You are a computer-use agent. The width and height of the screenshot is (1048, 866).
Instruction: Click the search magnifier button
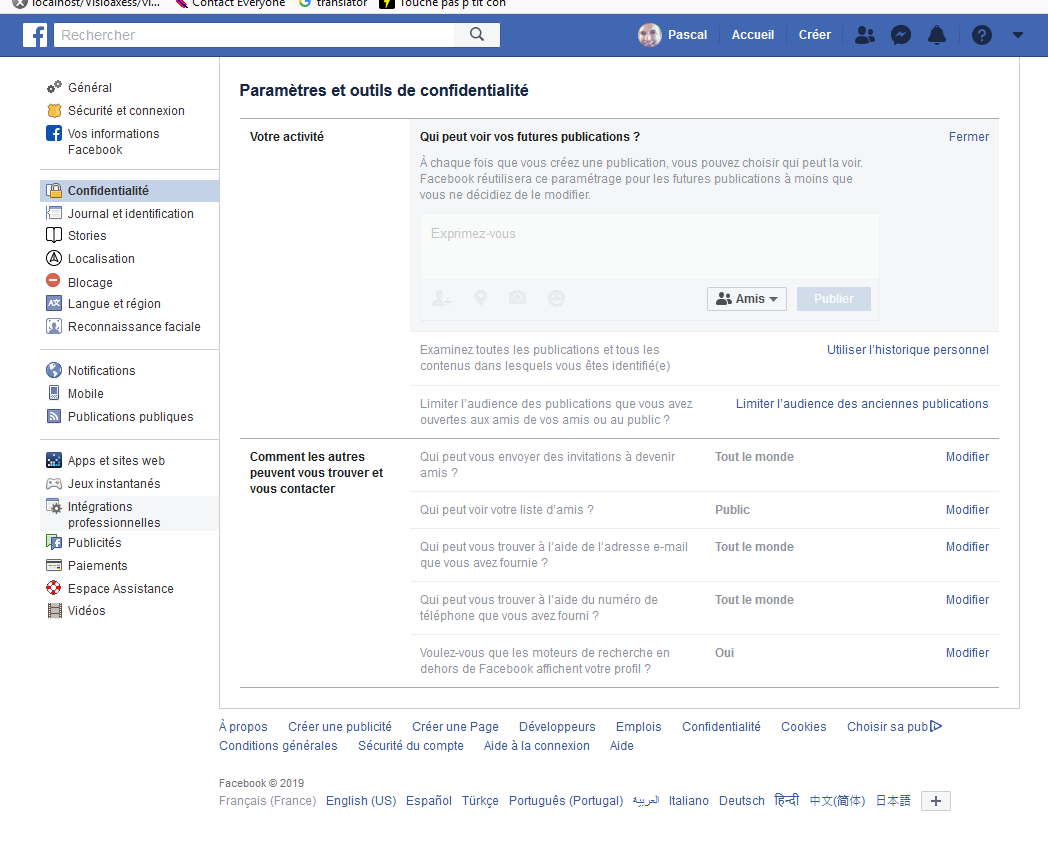pos(477,35)
